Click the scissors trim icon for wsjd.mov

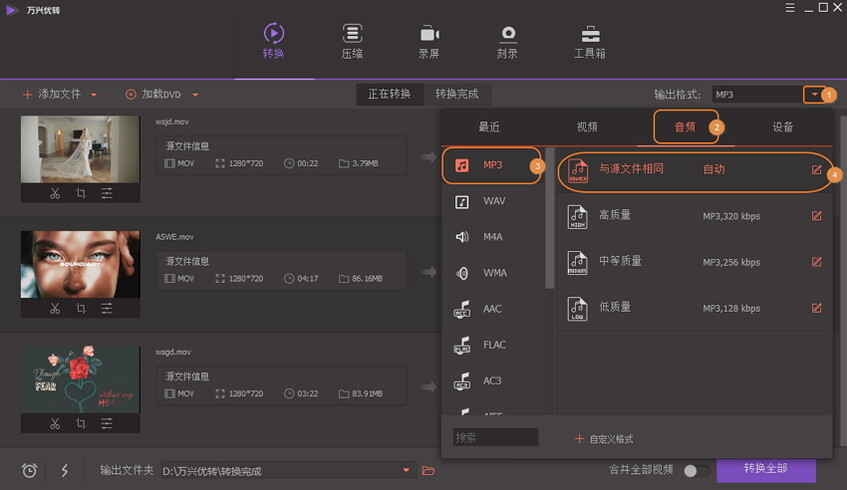click(55, 193)
